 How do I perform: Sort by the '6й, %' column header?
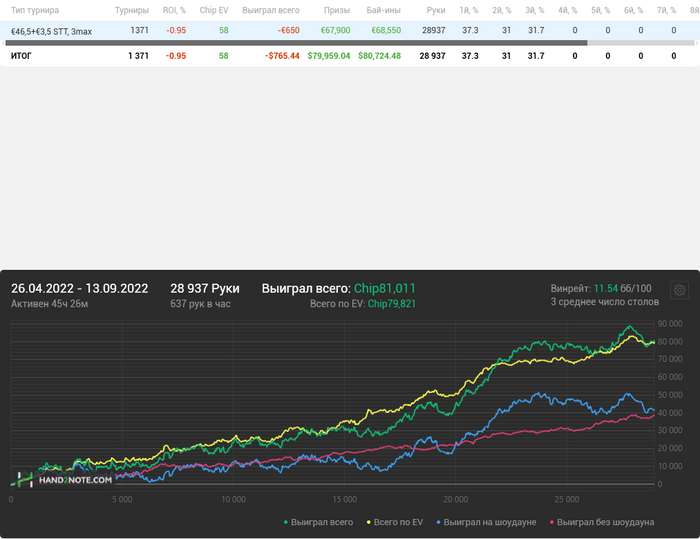[x=633, y=10]
